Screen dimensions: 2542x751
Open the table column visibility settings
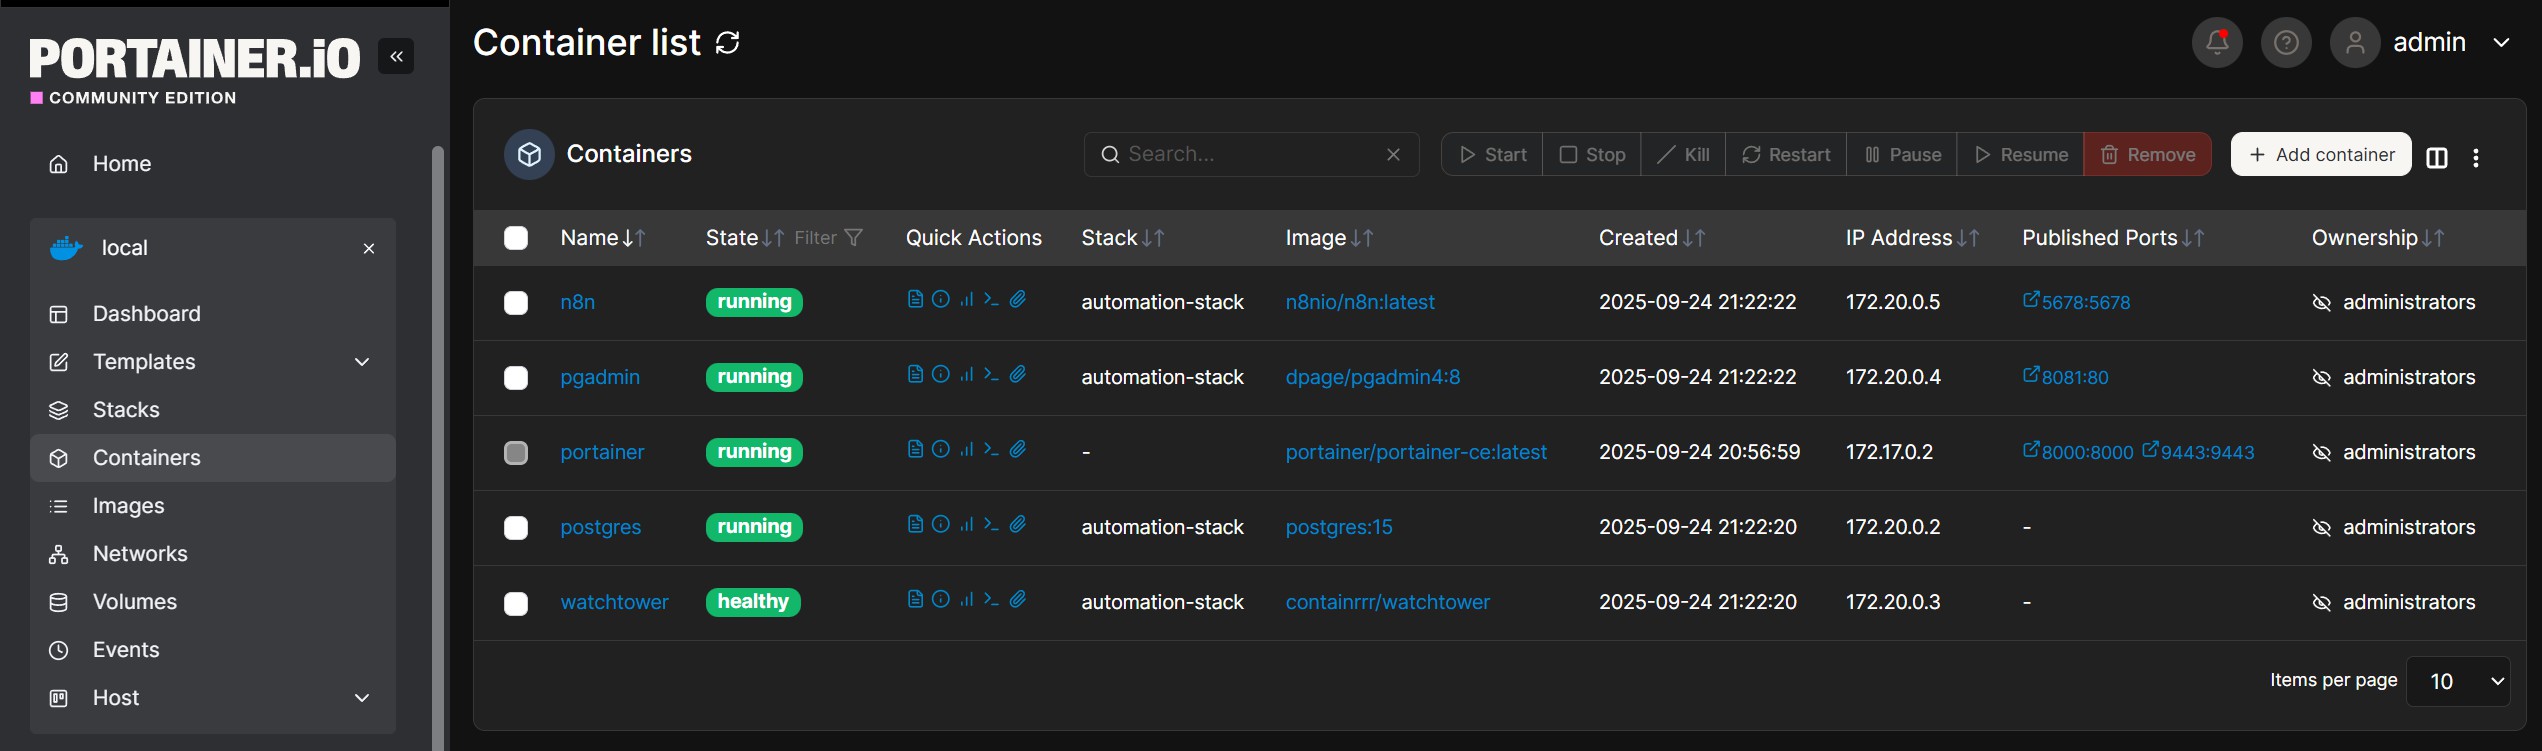(2437, 158)
